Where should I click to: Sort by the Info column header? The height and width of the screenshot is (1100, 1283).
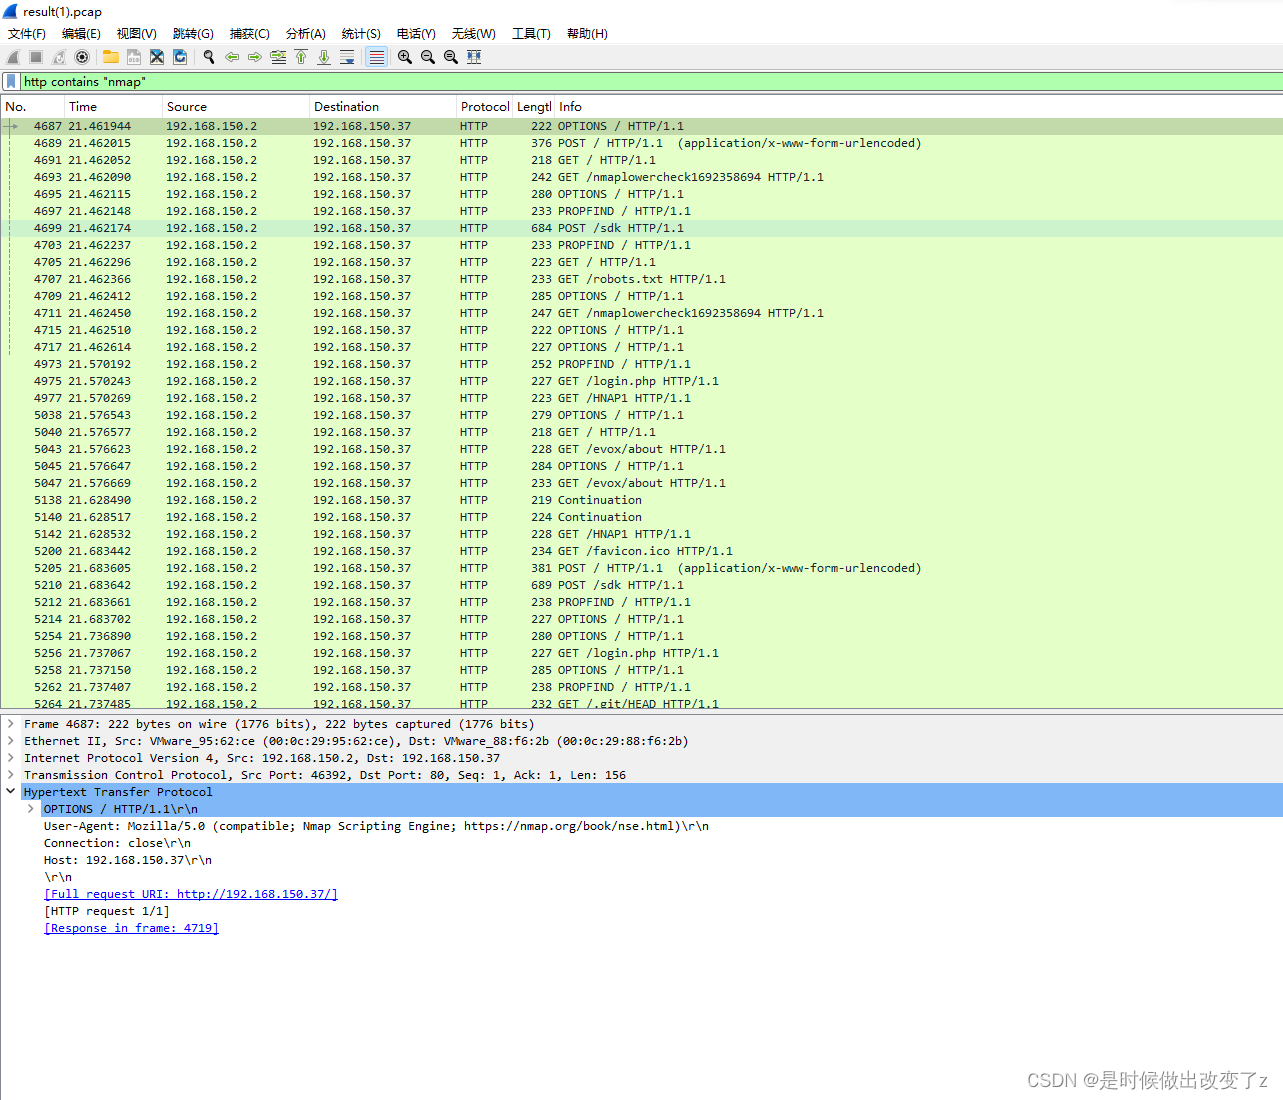(x=918, y=107)
